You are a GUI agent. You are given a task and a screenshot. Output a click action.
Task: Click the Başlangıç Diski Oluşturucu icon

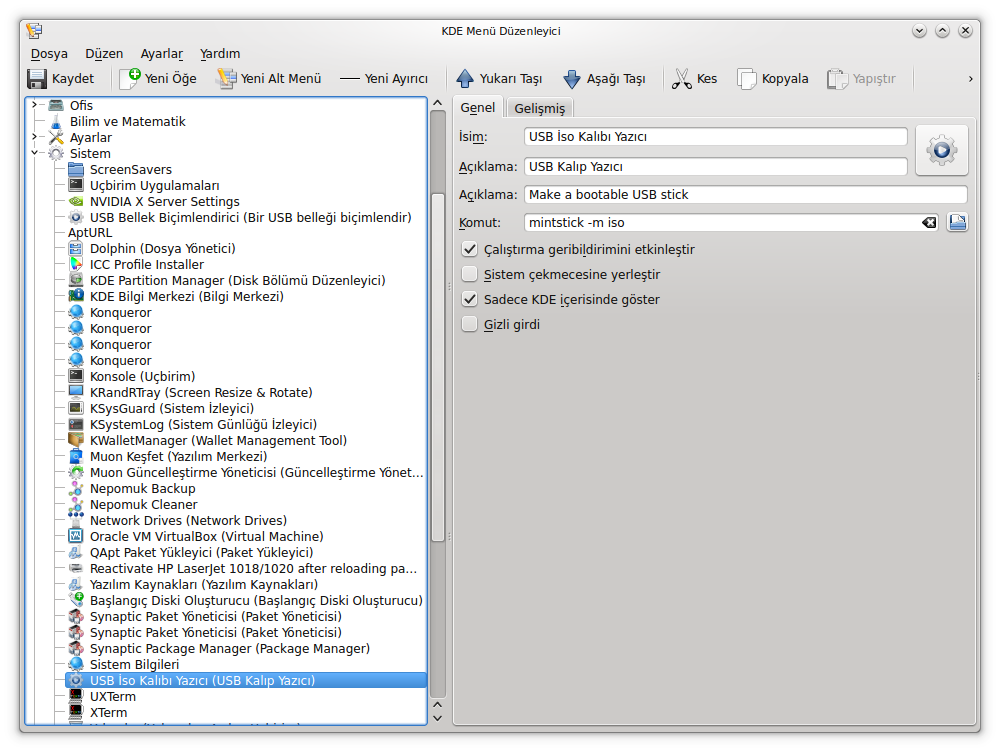(76, 600)
